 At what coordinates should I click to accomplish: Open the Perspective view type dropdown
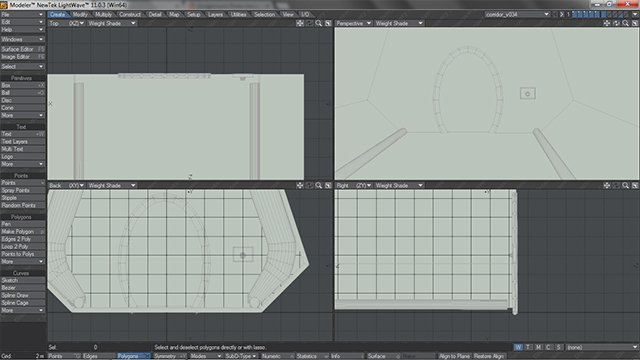[x=353, y=23]
